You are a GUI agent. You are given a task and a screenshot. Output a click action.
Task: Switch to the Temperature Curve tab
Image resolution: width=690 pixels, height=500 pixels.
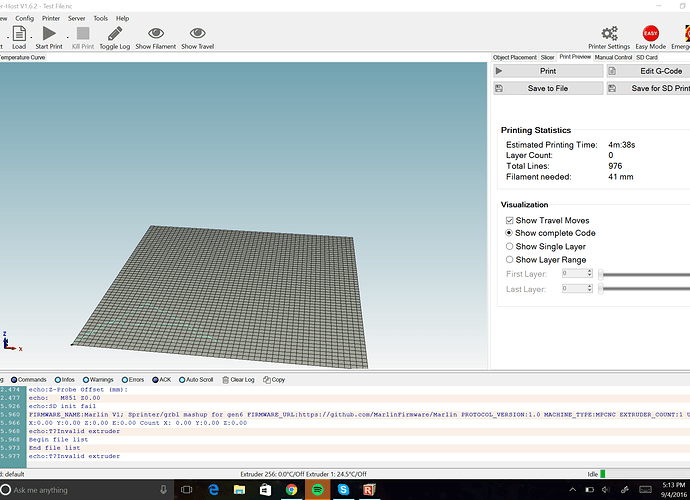coord(22,57)
